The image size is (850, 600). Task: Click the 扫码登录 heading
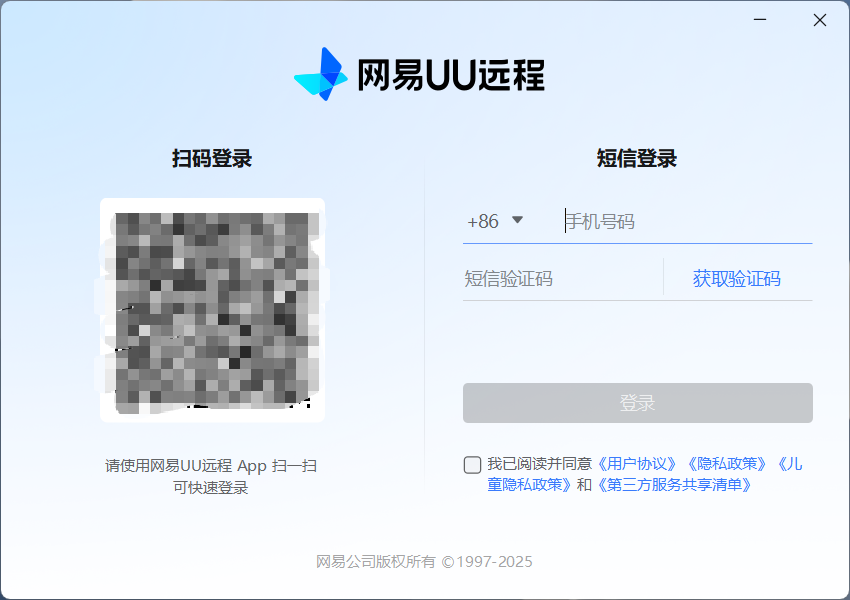coord(212,158)
